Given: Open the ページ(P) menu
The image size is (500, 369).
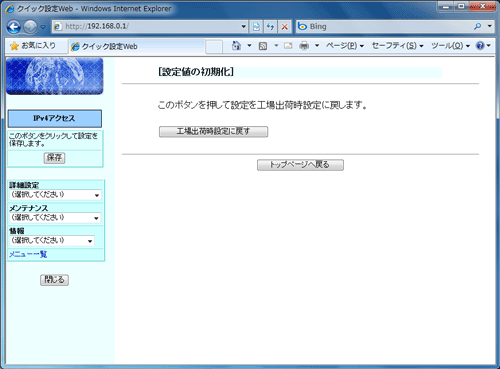Looking at the screenshot, I should click(345, 46).
